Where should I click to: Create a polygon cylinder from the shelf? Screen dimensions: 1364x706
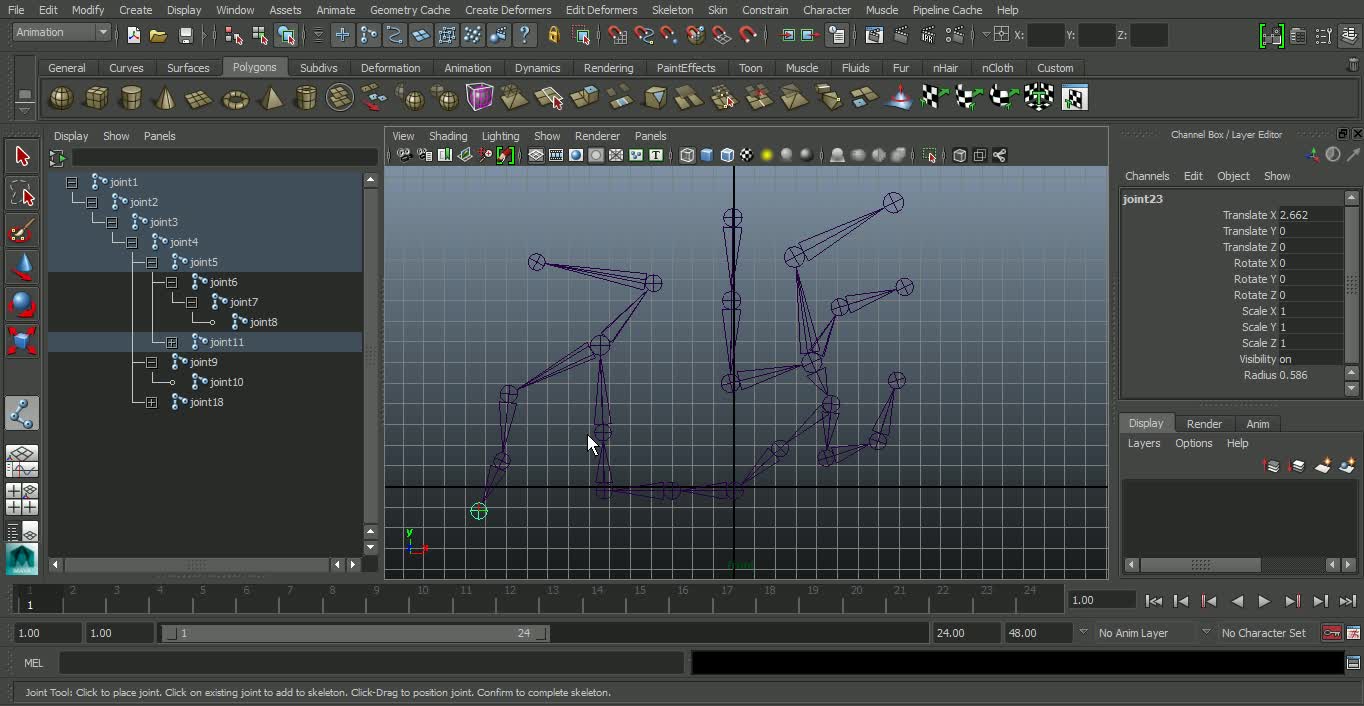[131, 98]
